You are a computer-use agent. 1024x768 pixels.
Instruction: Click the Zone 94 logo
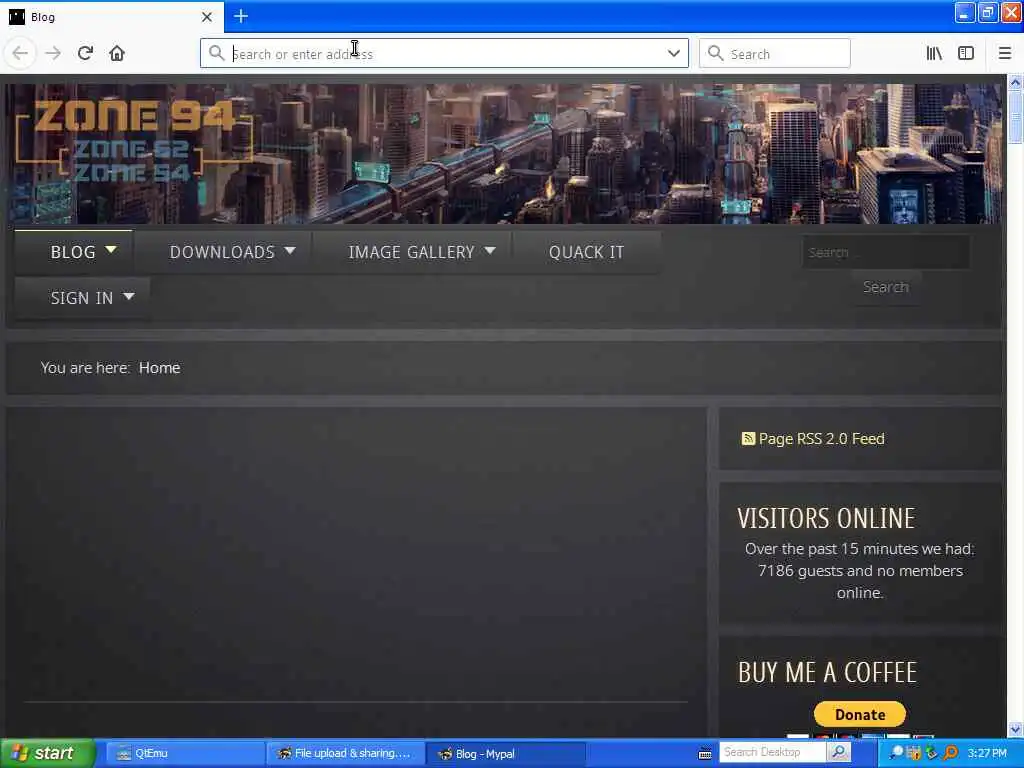click(x=134, y=142)
